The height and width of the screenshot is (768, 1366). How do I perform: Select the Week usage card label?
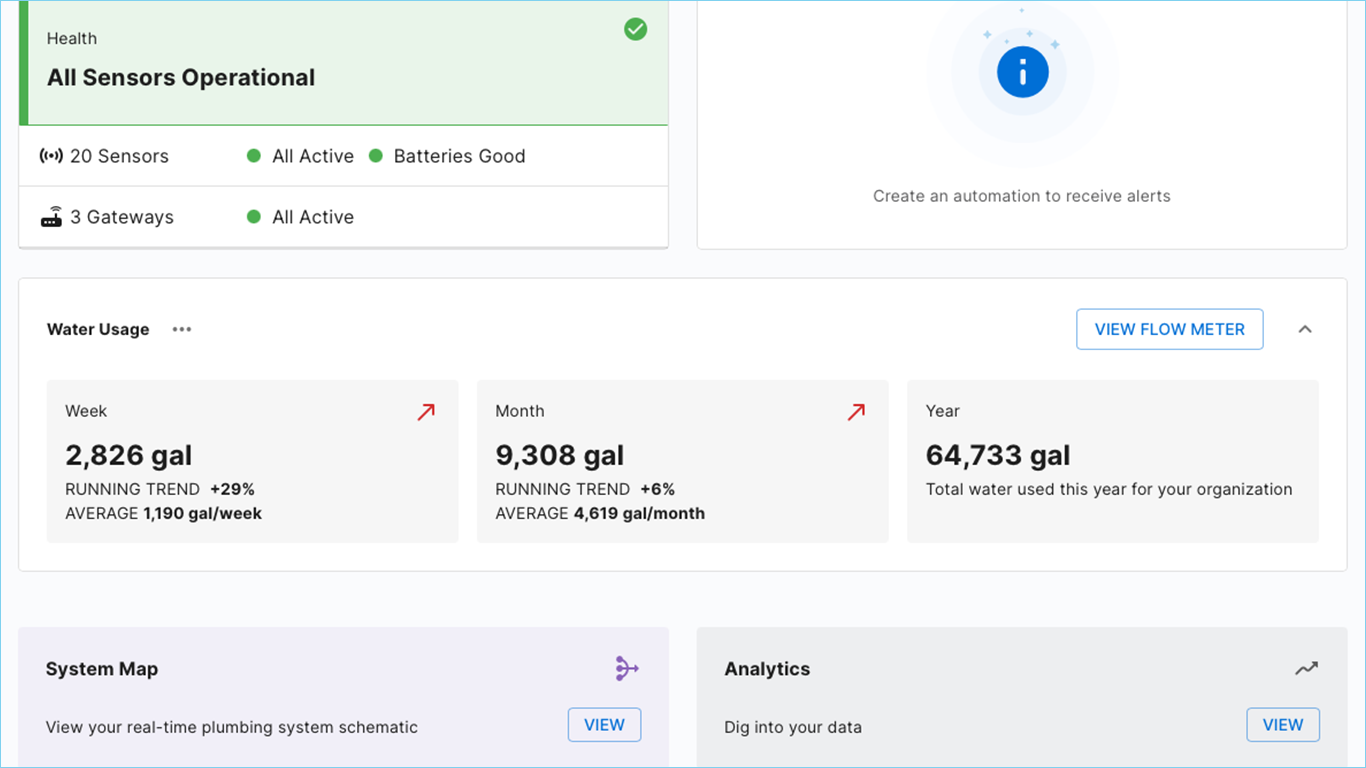pos(86,411)
